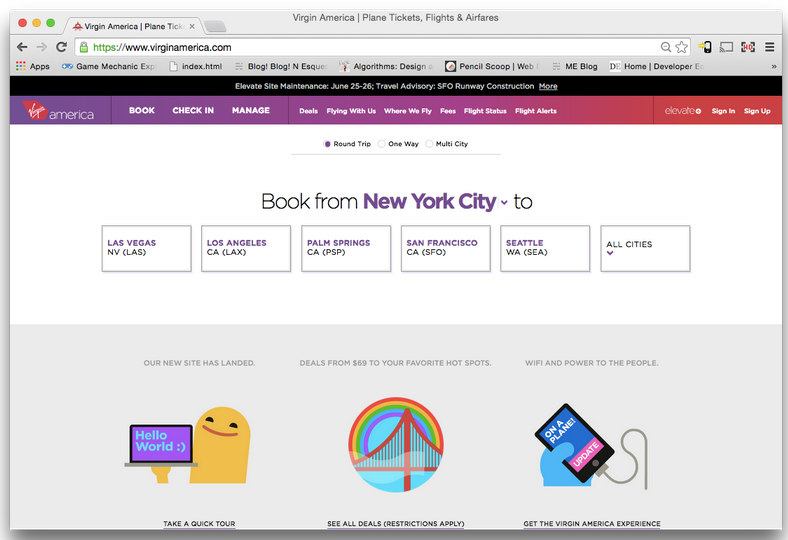Select the Multi City radio button

[429, 144]
